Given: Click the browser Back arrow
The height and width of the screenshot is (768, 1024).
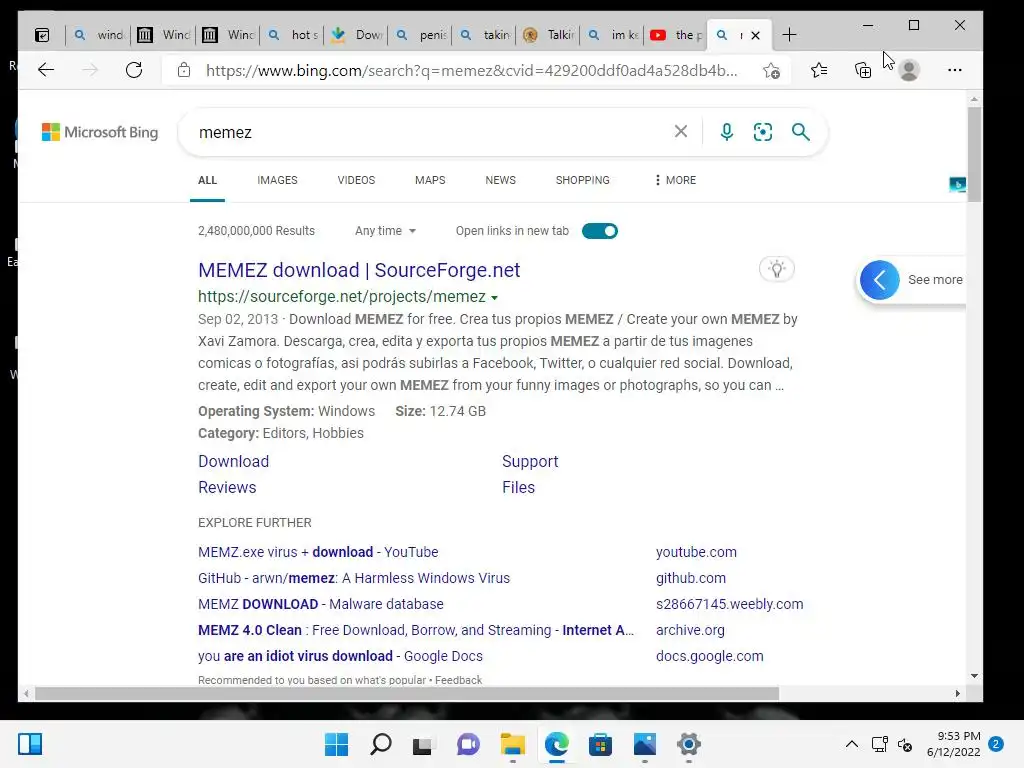Looking at the screenshot, I should tap(46, 70).
